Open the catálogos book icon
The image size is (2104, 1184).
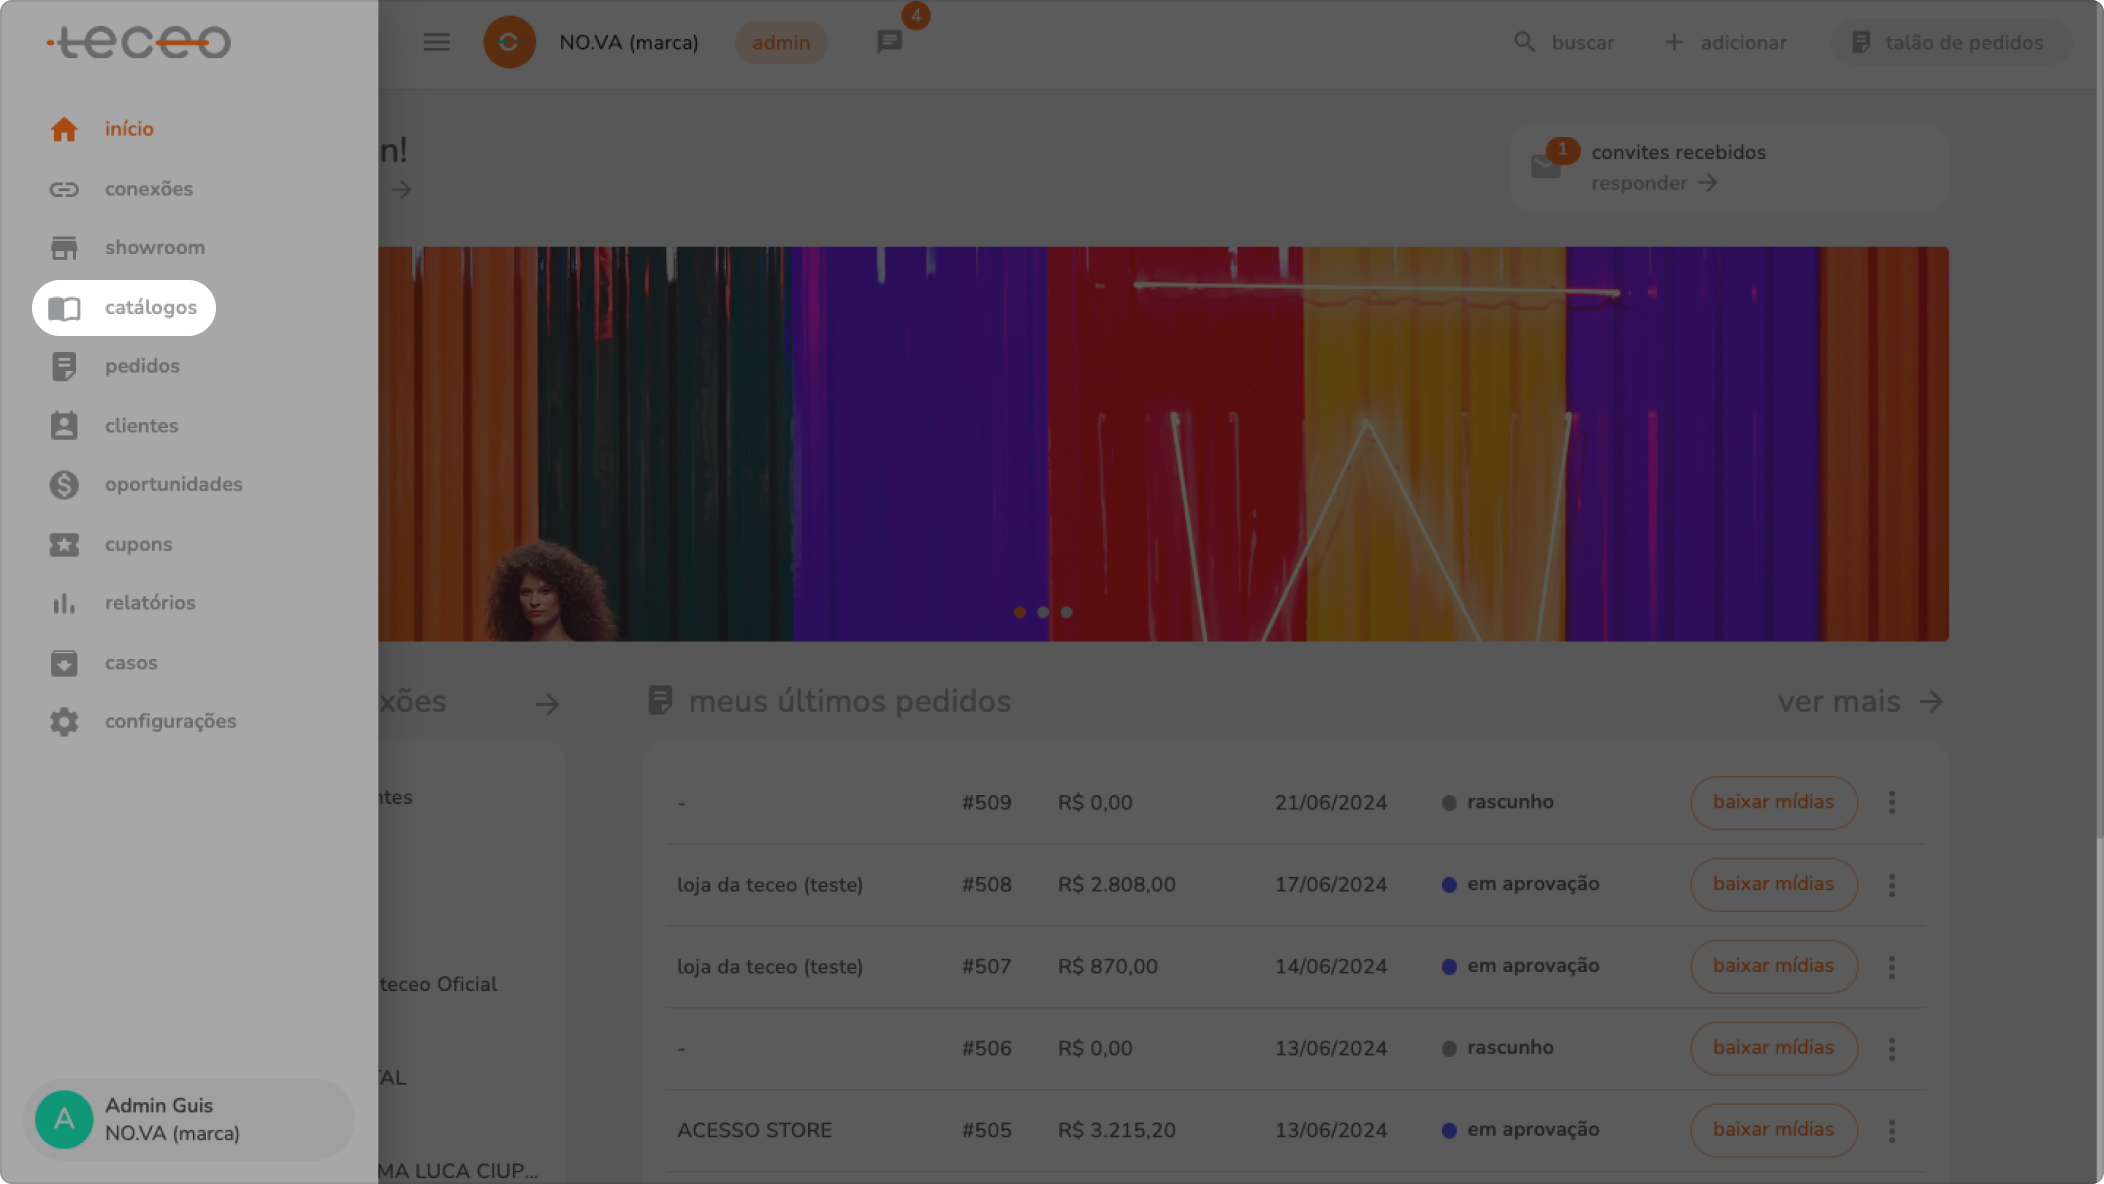[64, 308]
